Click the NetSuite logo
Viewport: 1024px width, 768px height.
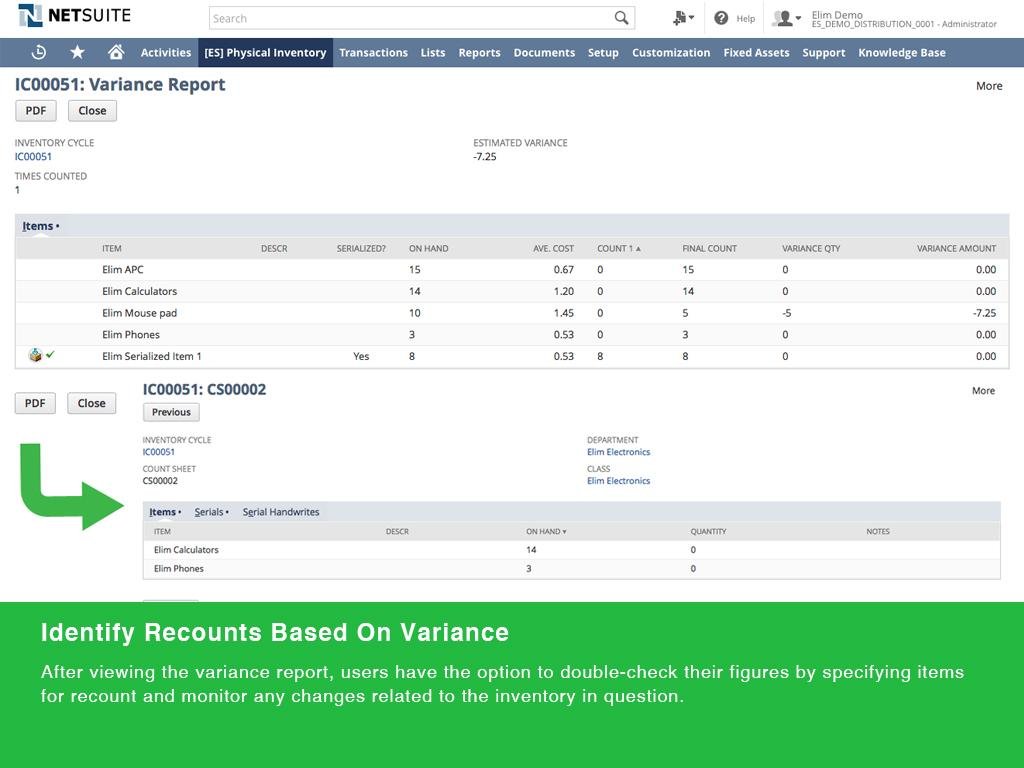pos(74,16)
